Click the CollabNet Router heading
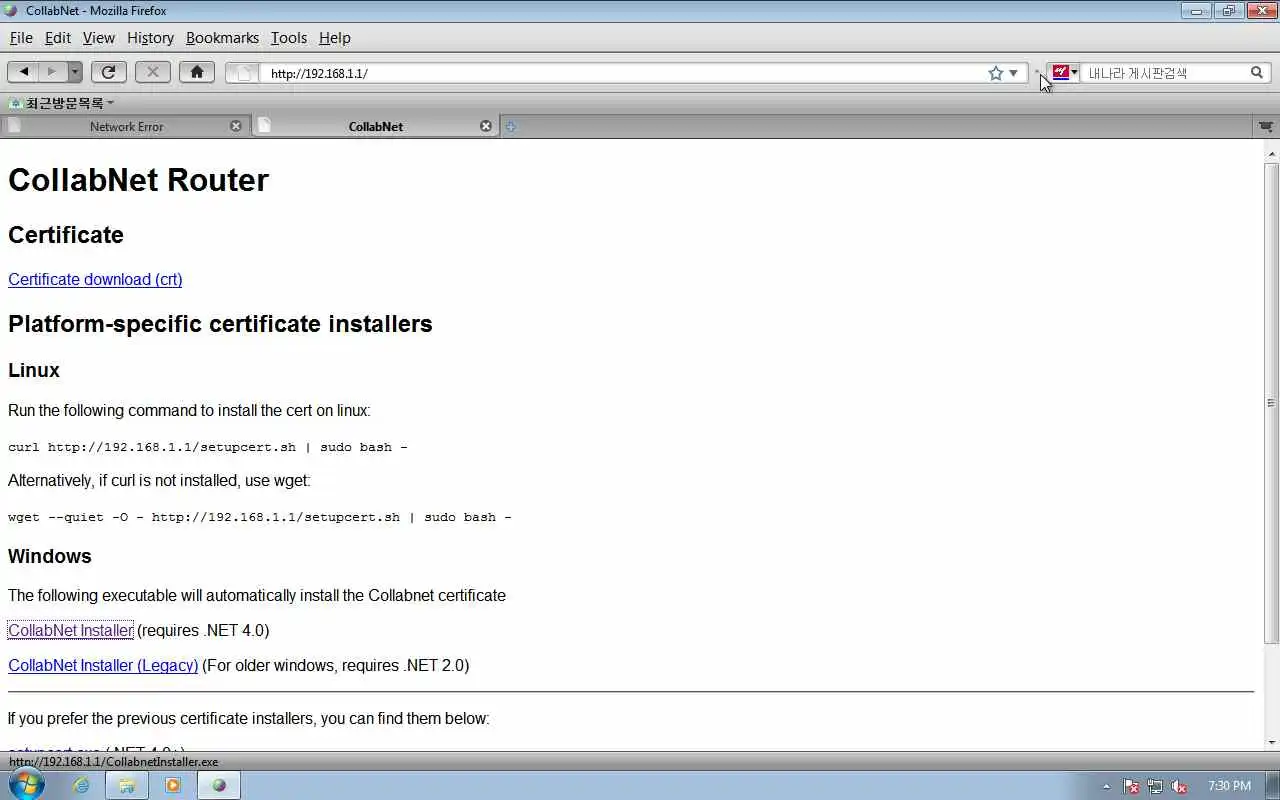 (x=138, y=180)
